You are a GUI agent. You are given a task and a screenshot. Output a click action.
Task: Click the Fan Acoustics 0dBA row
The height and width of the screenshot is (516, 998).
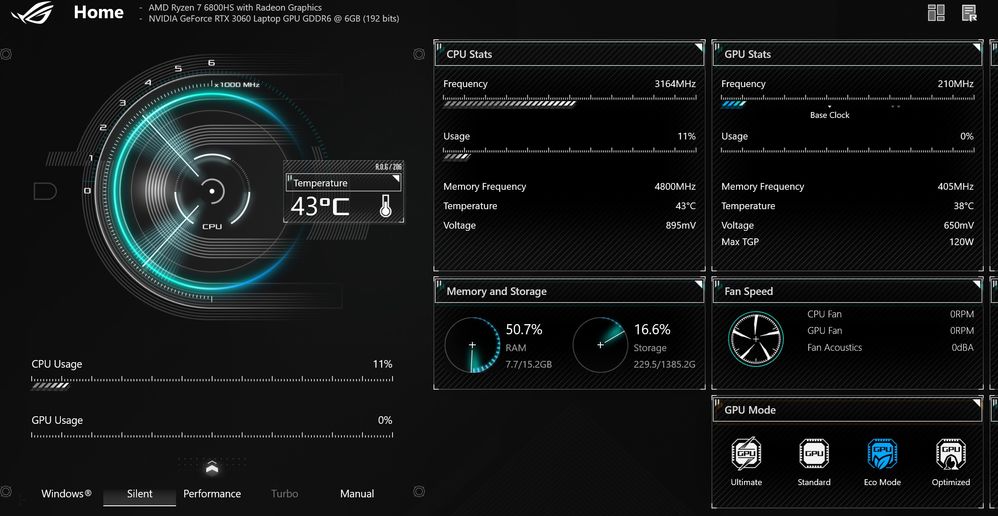coord(890,347)
